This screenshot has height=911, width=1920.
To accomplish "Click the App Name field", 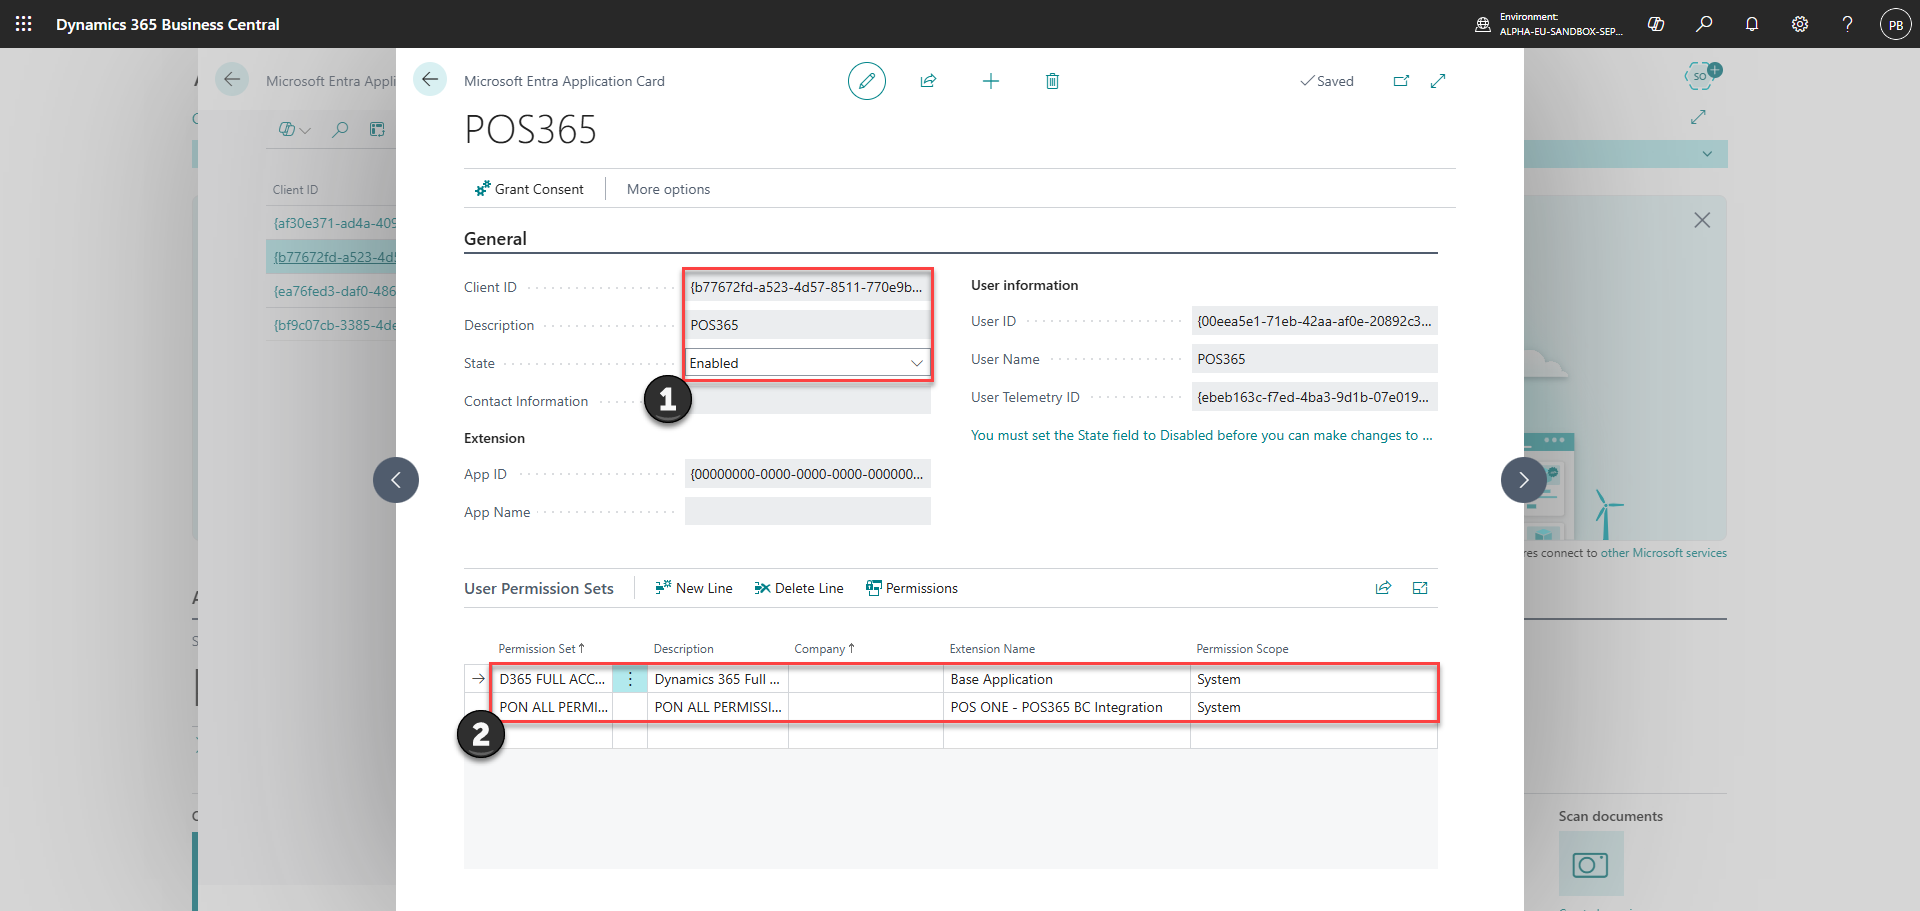I will pos(808,512).
